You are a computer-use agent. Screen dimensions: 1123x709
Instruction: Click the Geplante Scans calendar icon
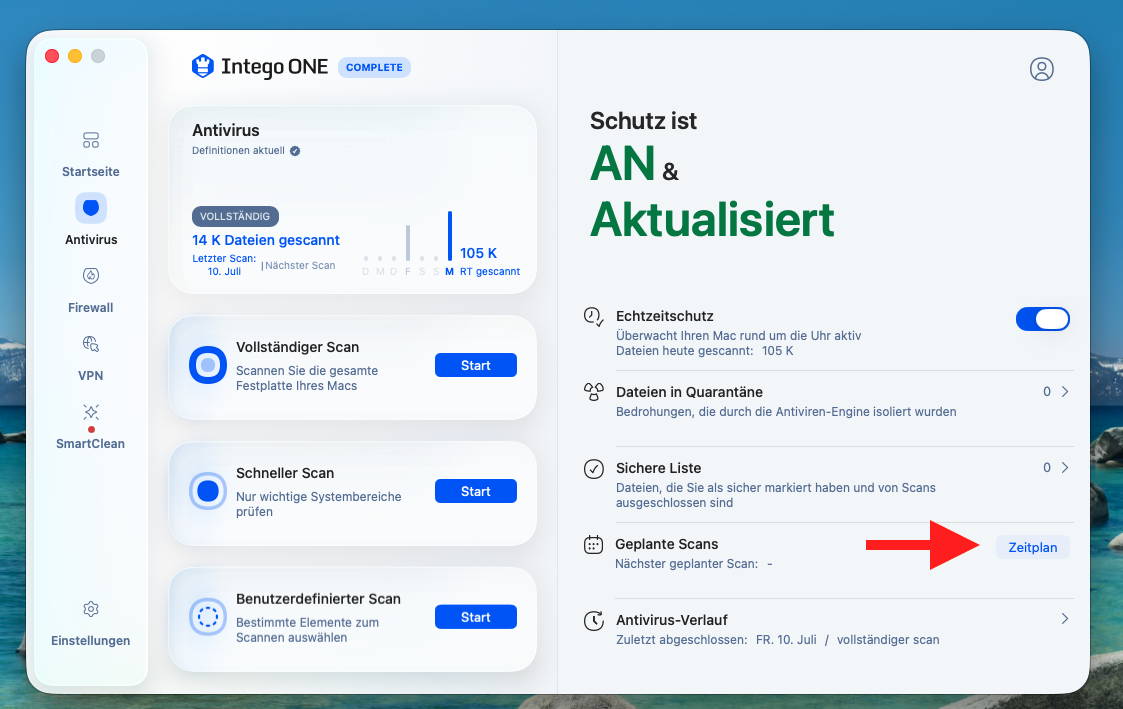tap(594, 545)
